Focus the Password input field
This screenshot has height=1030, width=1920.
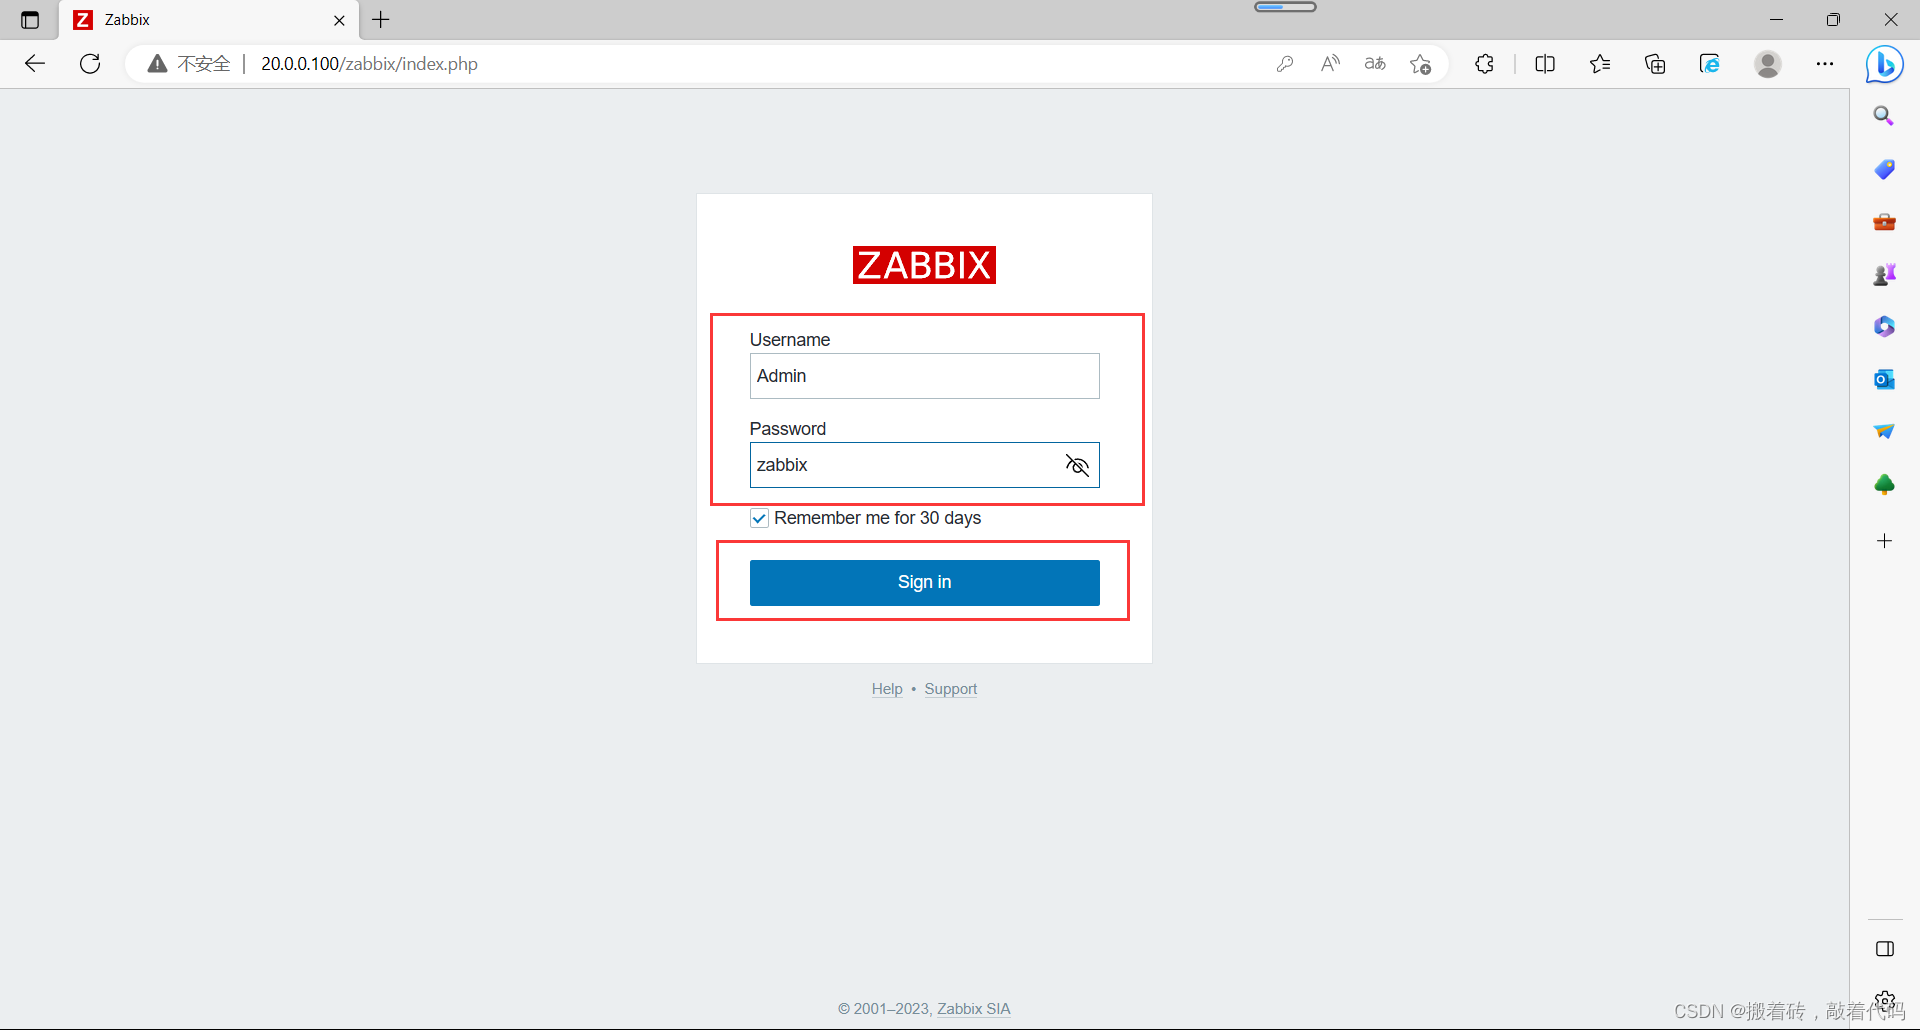(x=924, y=465)
